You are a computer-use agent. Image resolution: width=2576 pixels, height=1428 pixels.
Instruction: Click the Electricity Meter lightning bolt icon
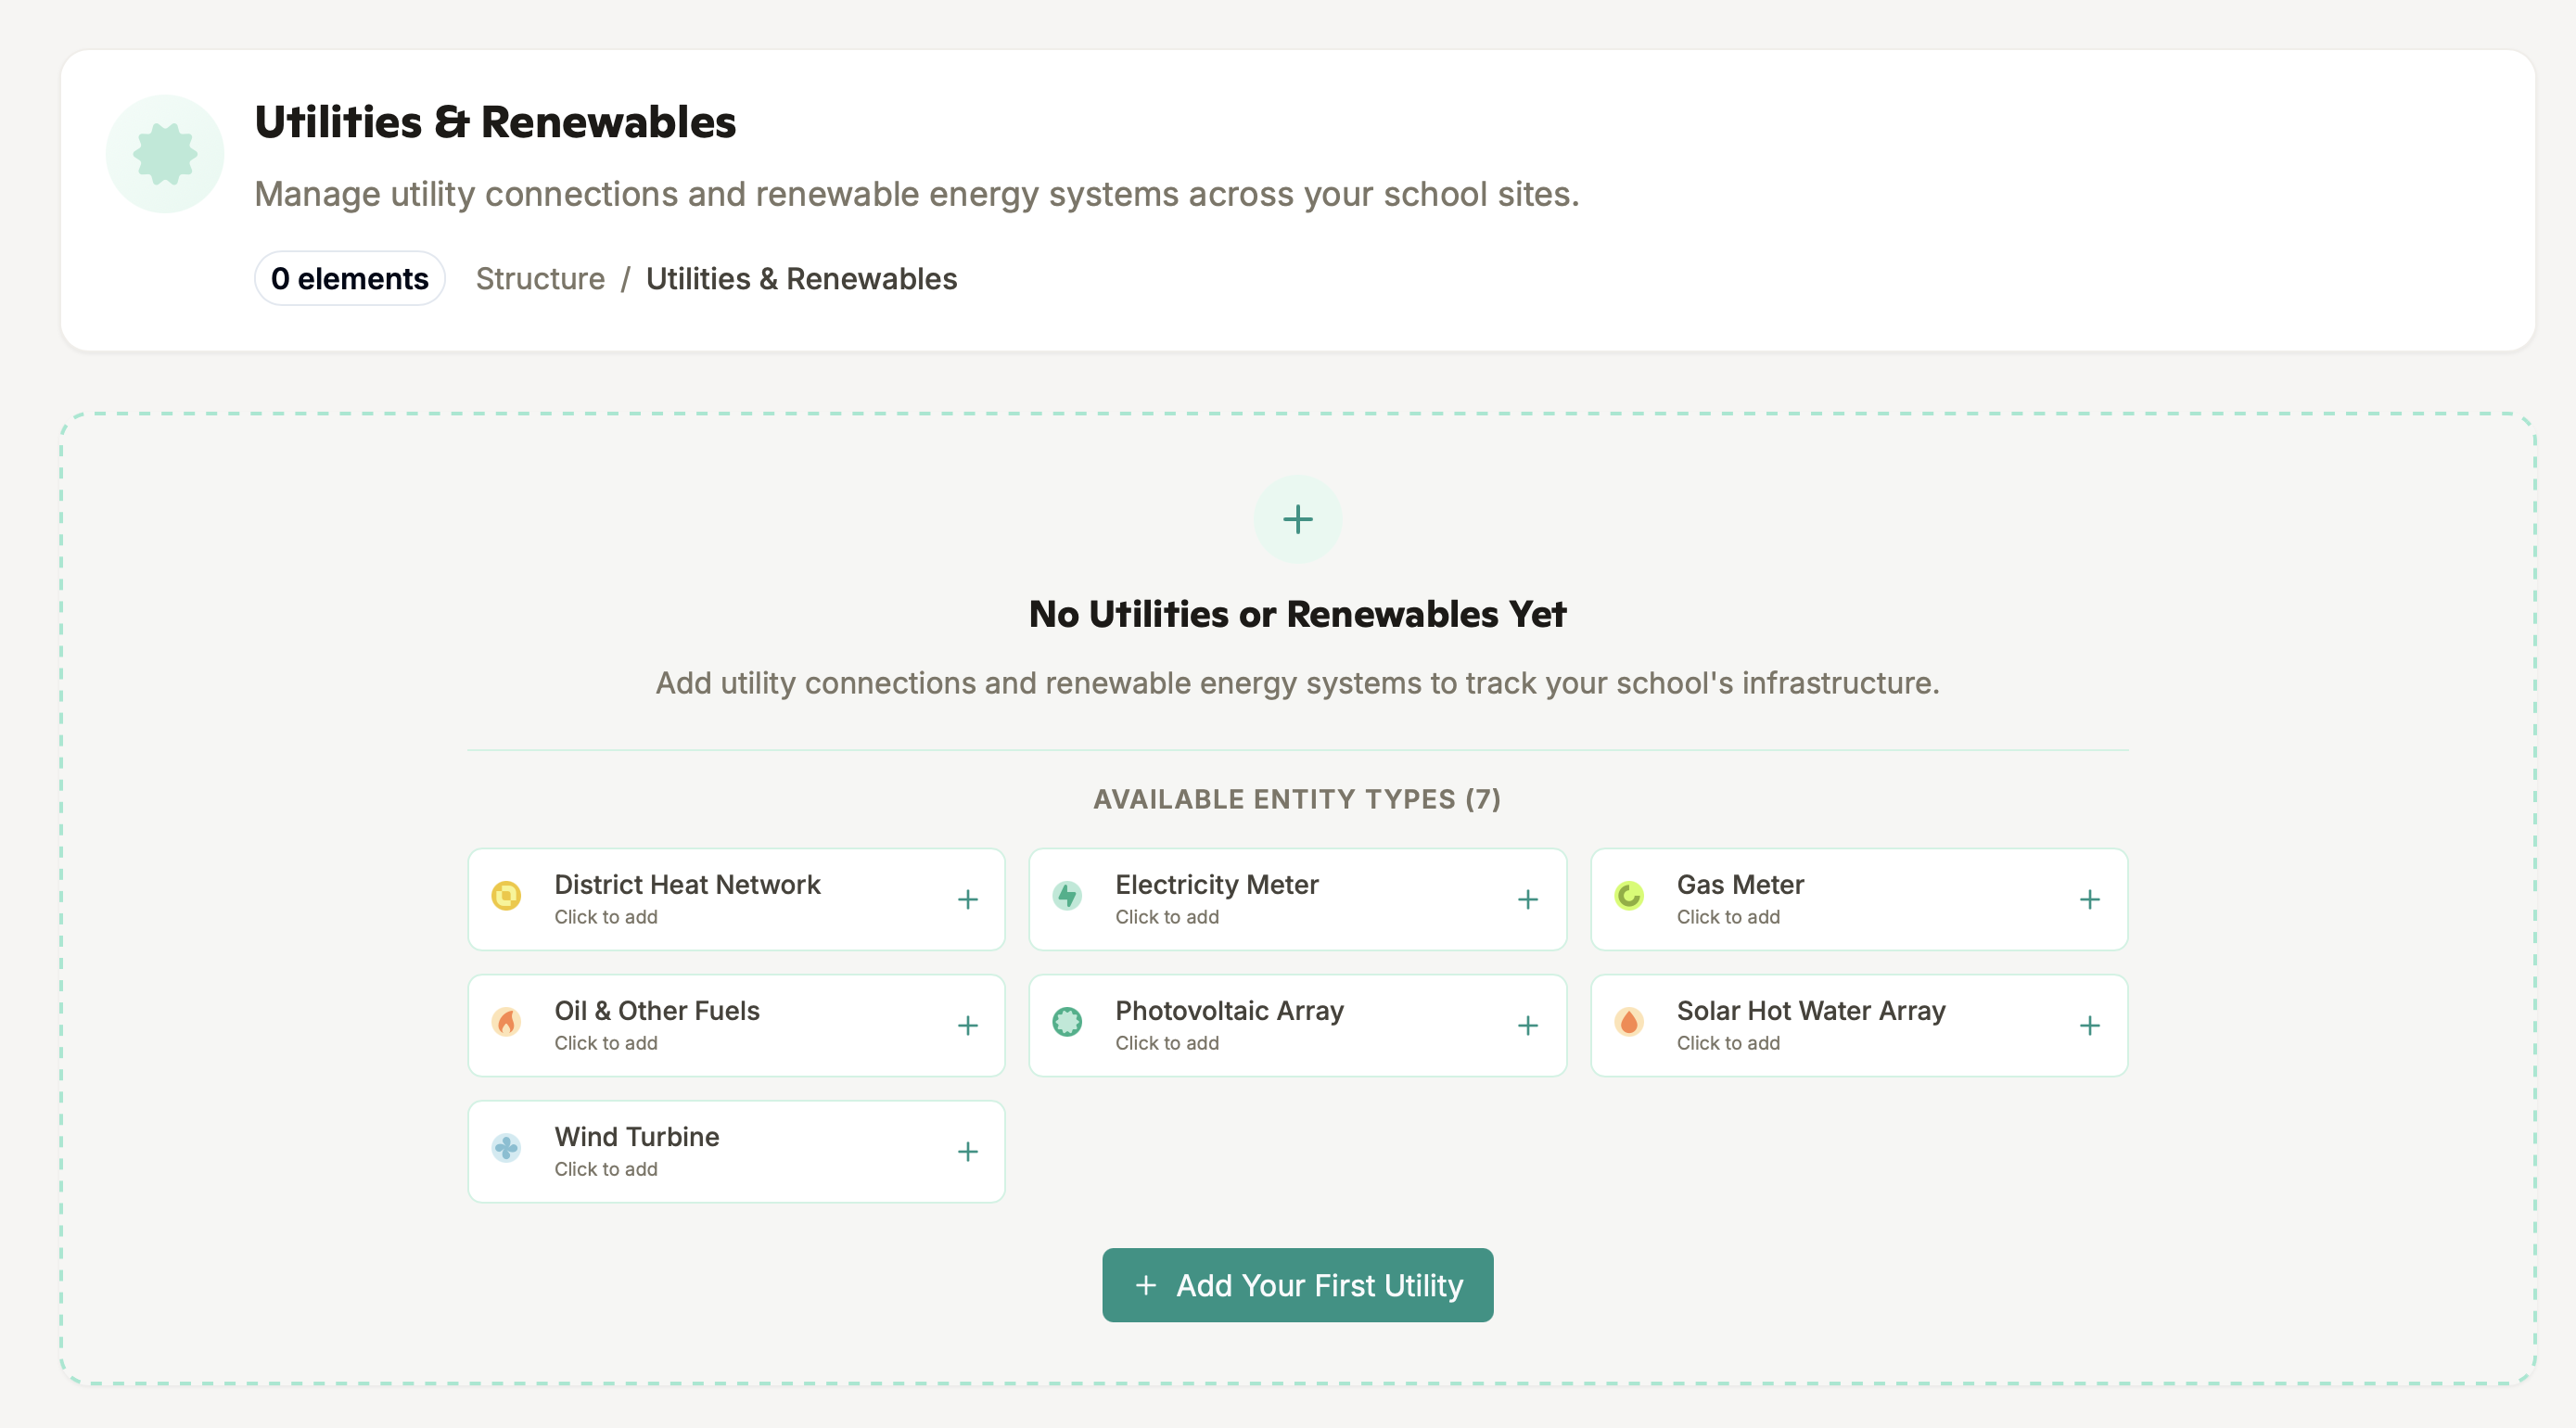point(1067,895)
